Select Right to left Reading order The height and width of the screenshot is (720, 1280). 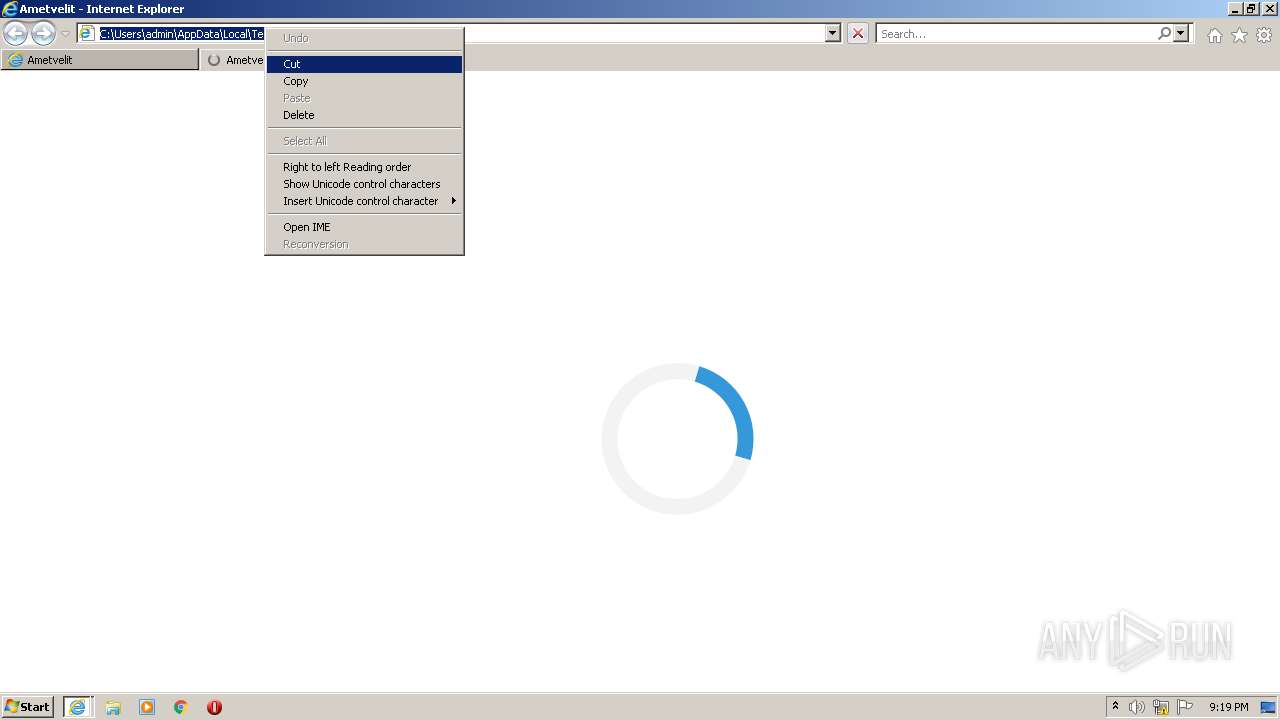[364, 167]
